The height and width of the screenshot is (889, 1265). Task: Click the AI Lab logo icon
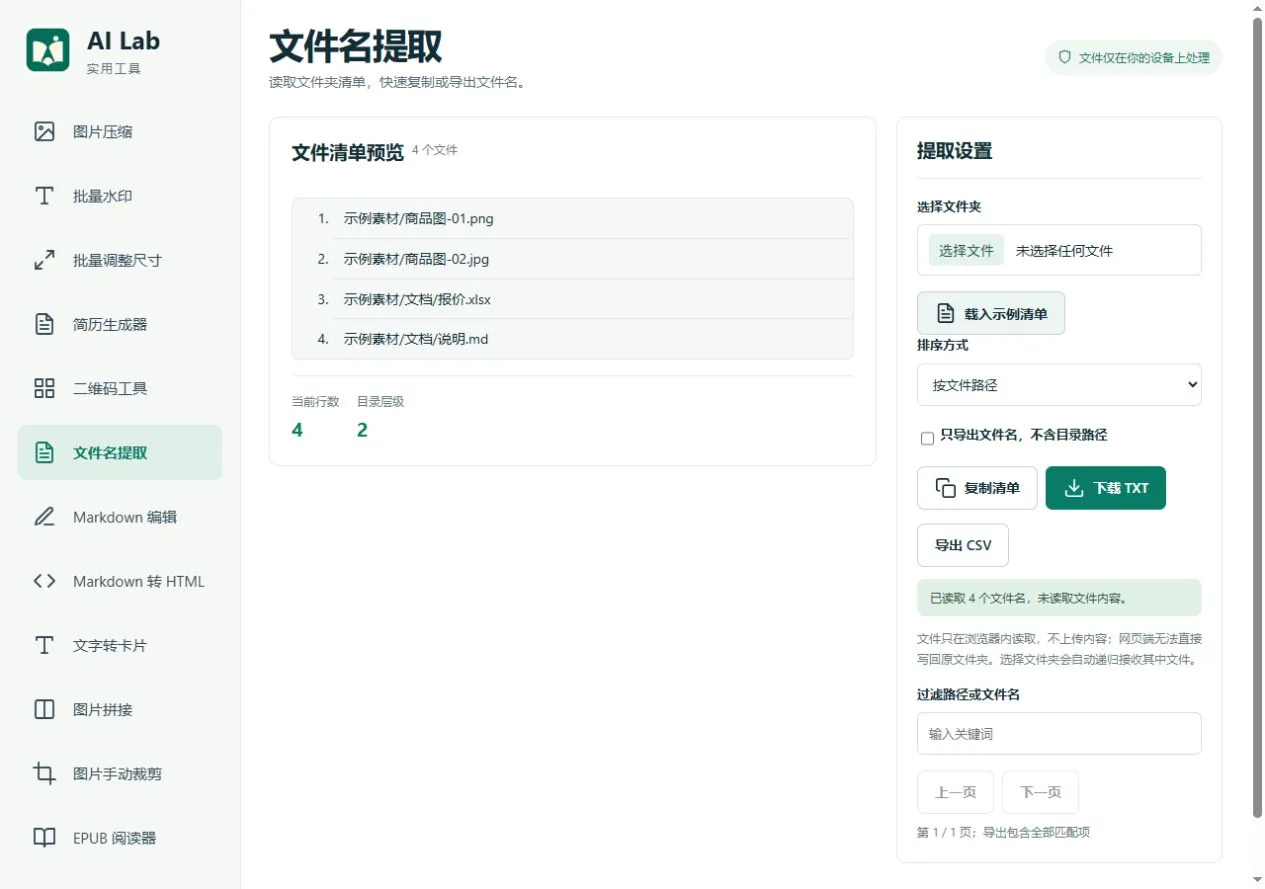pos(48,50)
